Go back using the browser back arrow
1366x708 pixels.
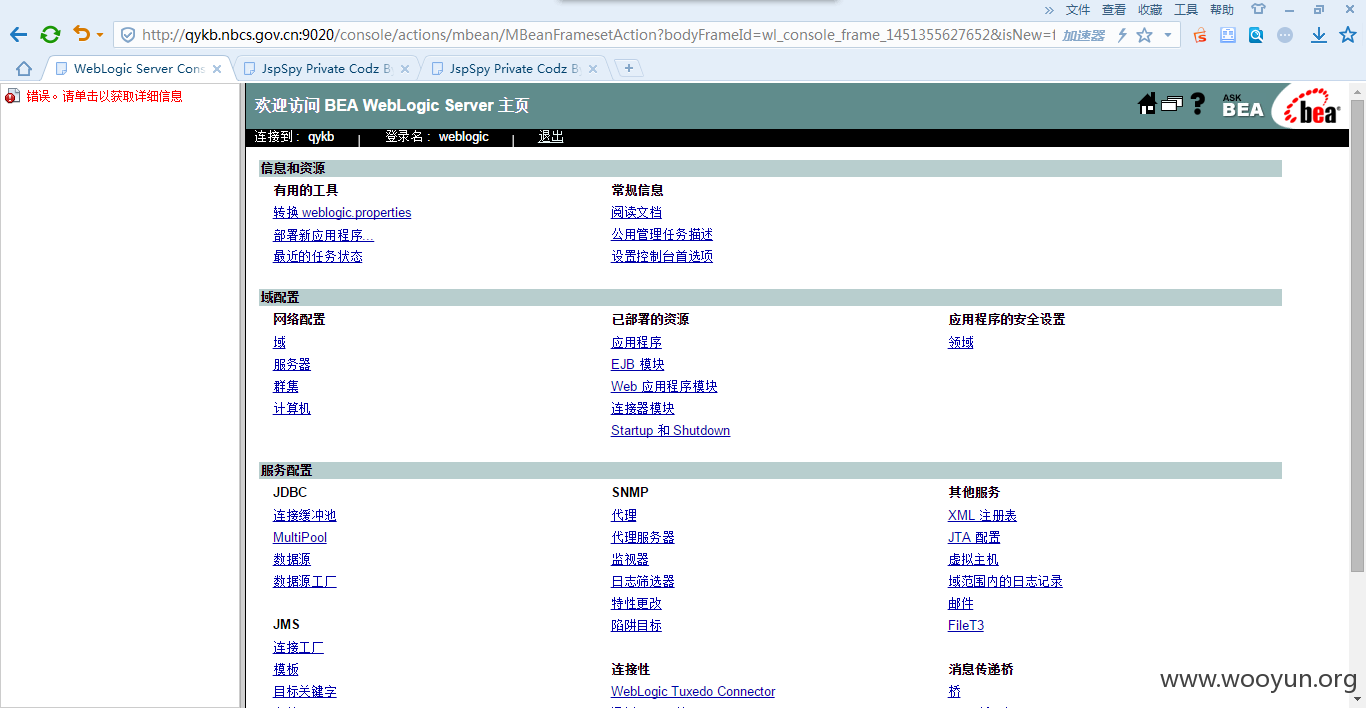(x=18, y=35)
